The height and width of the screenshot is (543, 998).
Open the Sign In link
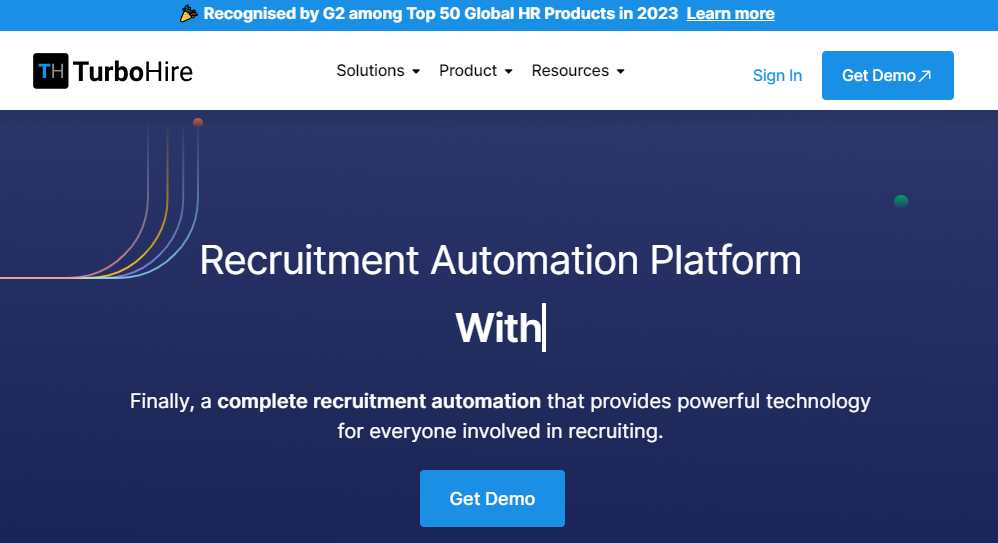pos(777,76)
